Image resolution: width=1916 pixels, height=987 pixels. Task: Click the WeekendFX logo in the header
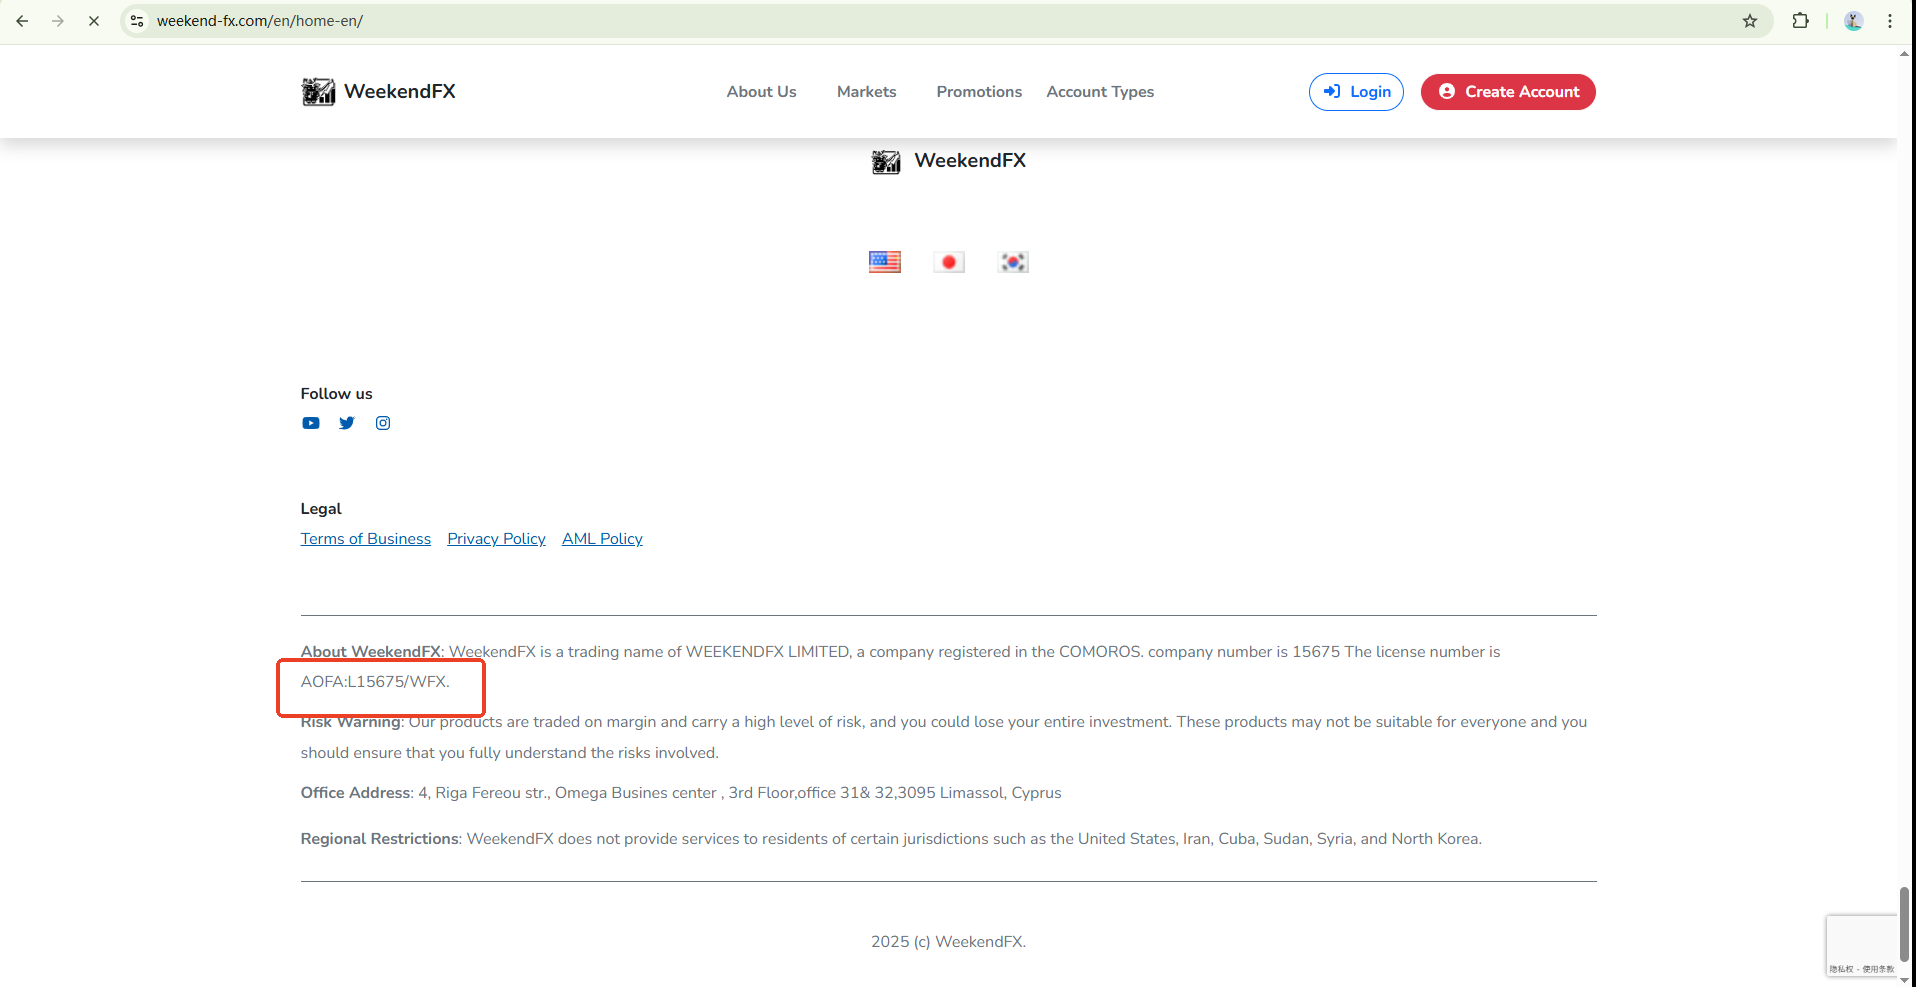378,92
